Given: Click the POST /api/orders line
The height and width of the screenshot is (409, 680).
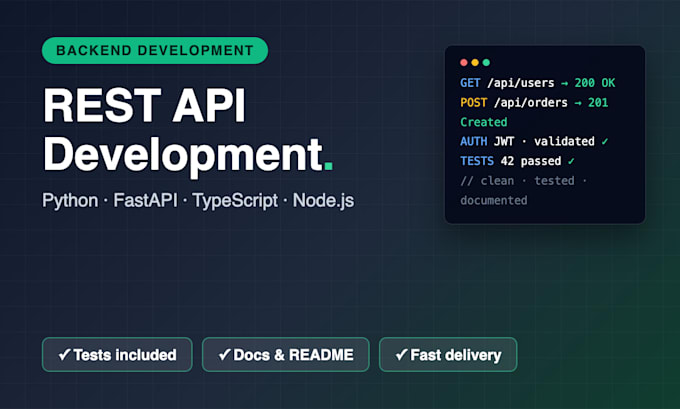Looking at the screenshot, I should pos(534,103).
